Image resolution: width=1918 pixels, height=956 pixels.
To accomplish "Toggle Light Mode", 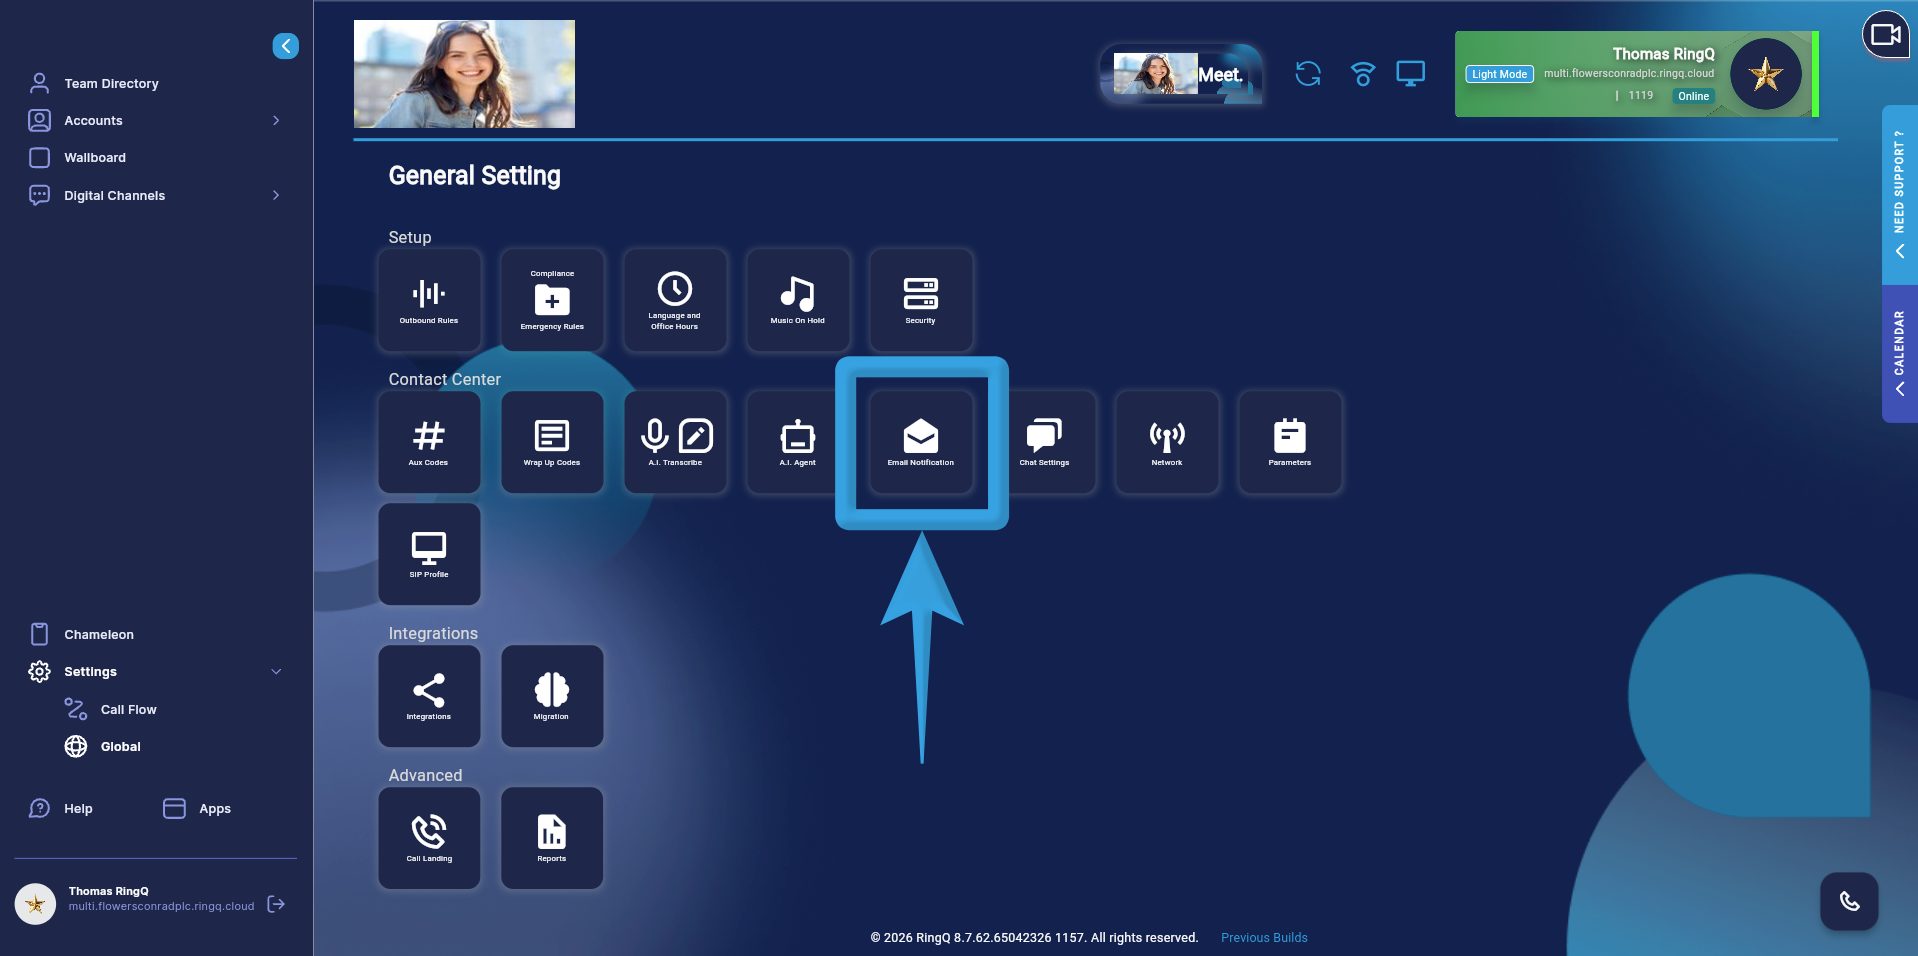I will pos(1499,74).
